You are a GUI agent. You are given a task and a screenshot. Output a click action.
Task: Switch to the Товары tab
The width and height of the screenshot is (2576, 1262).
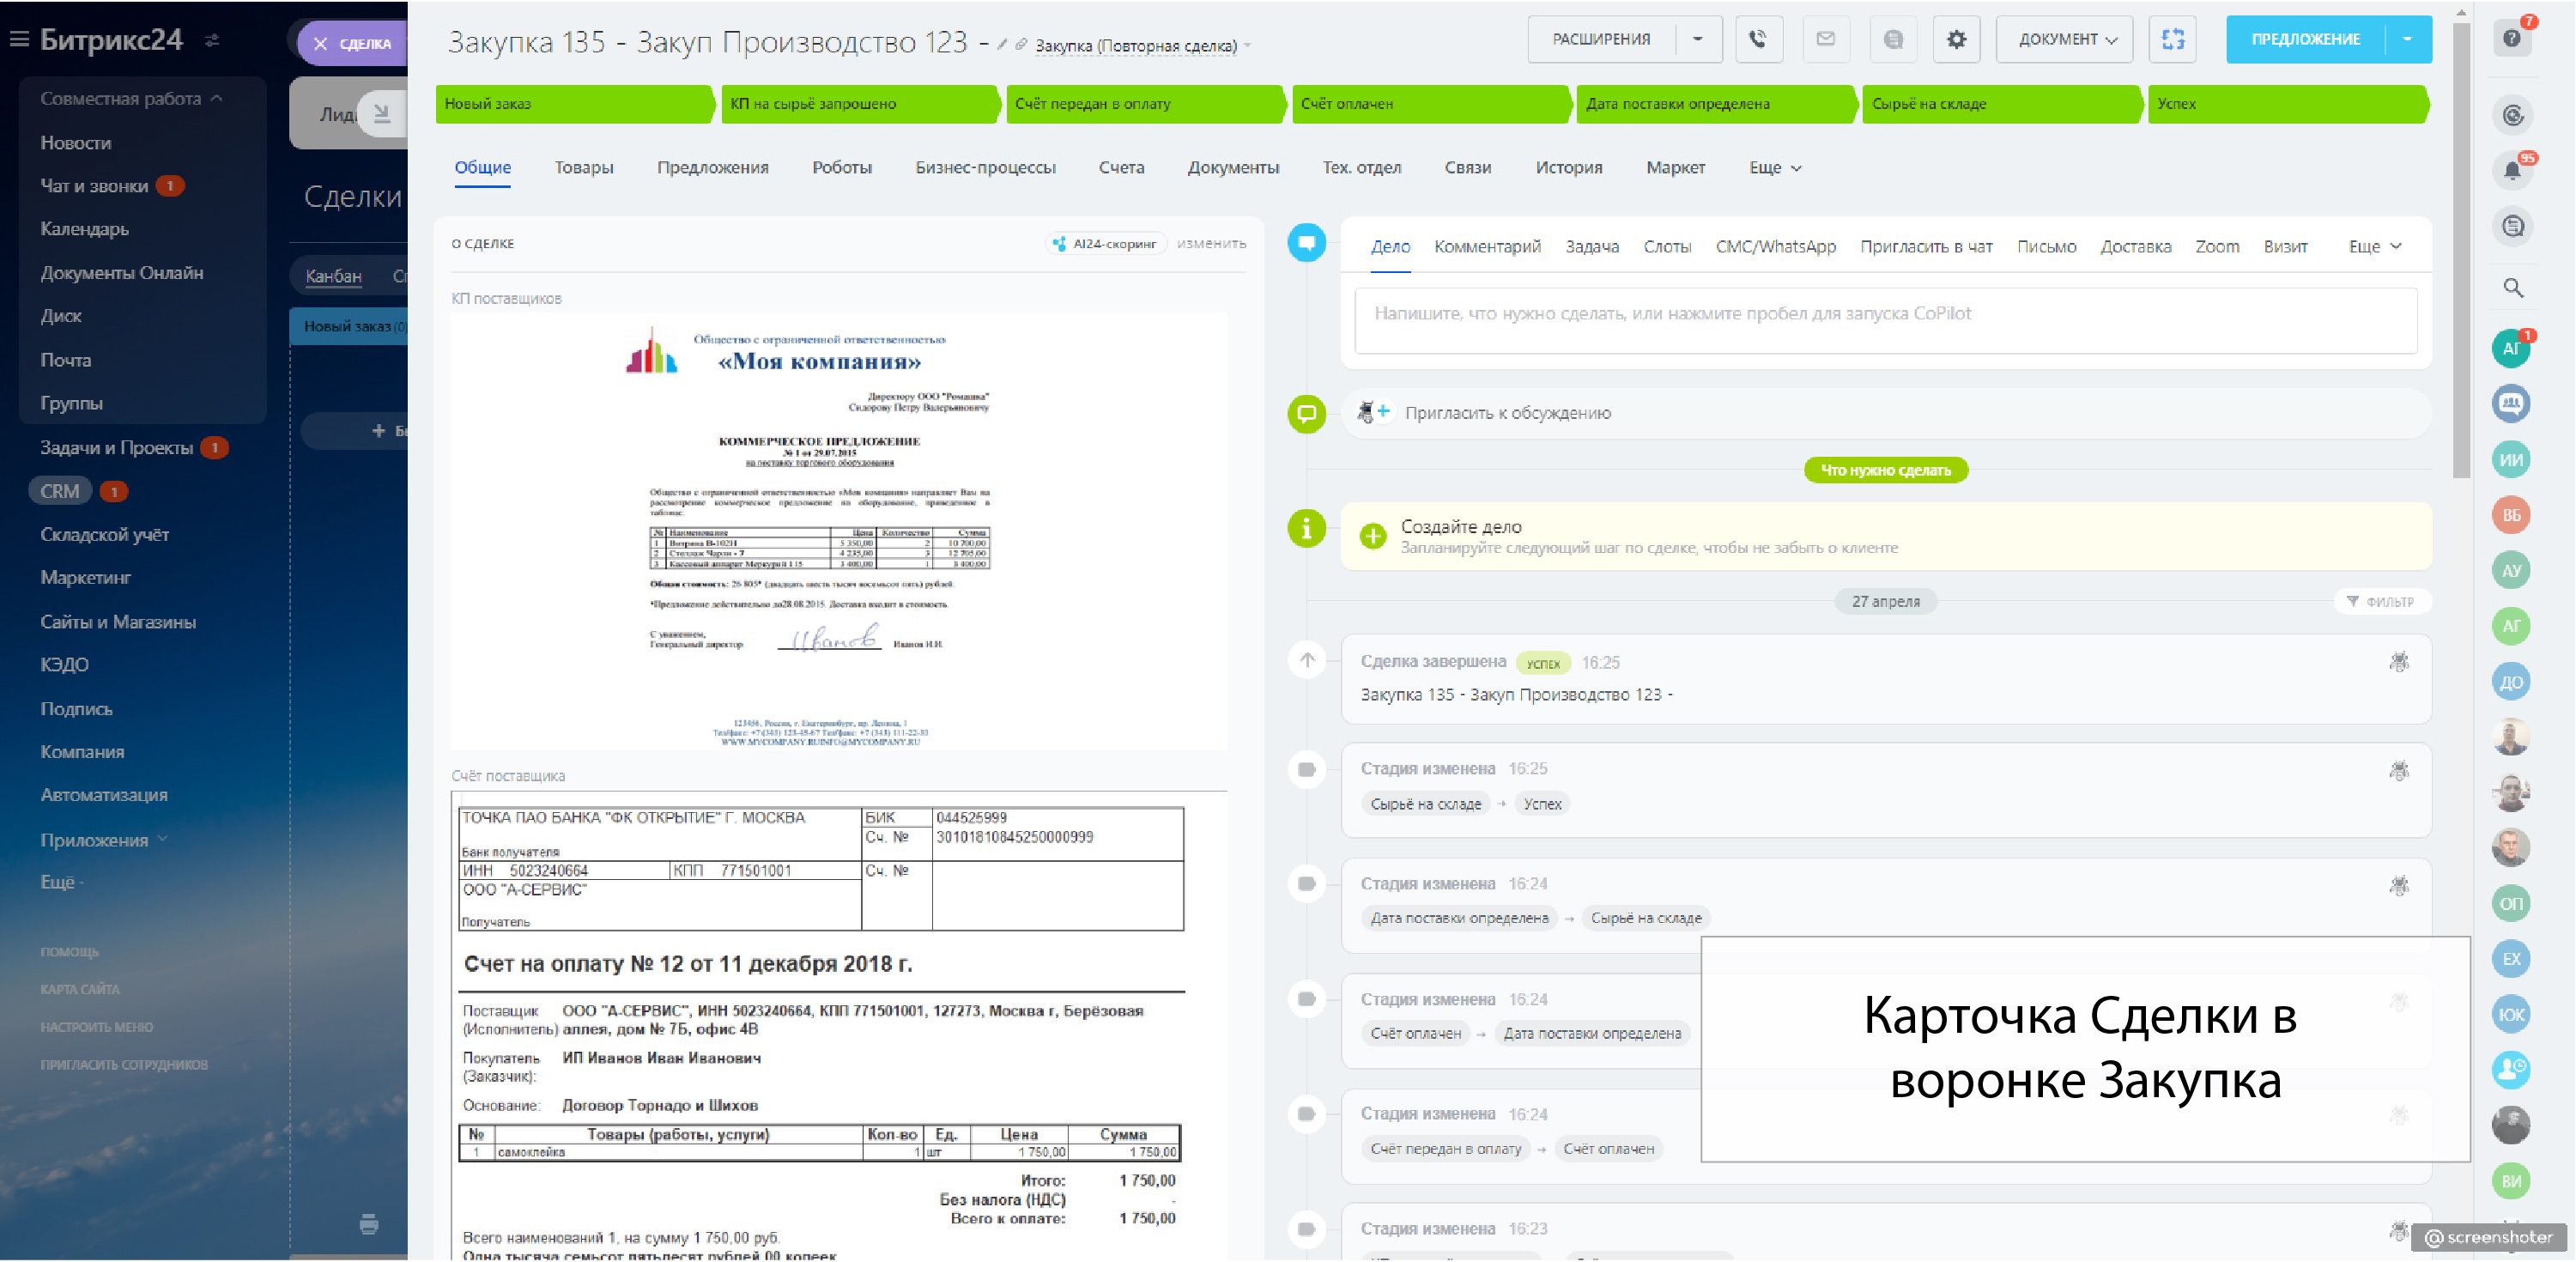584,168
